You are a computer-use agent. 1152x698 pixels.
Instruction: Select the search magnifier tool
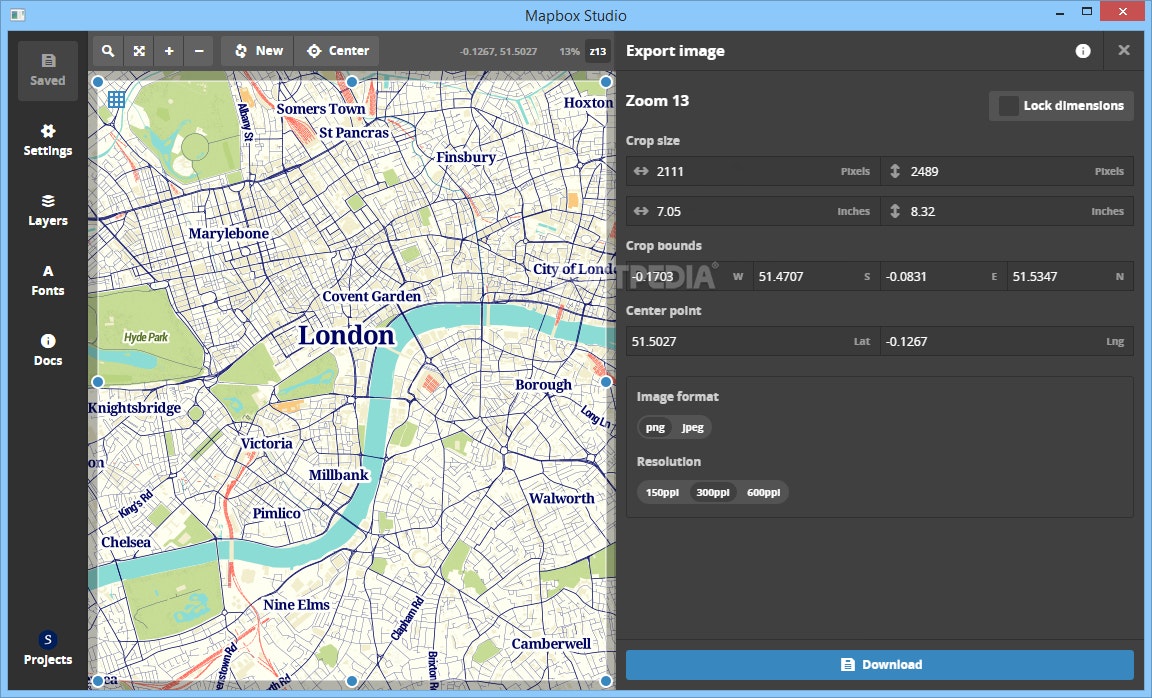tap(106, 50)
